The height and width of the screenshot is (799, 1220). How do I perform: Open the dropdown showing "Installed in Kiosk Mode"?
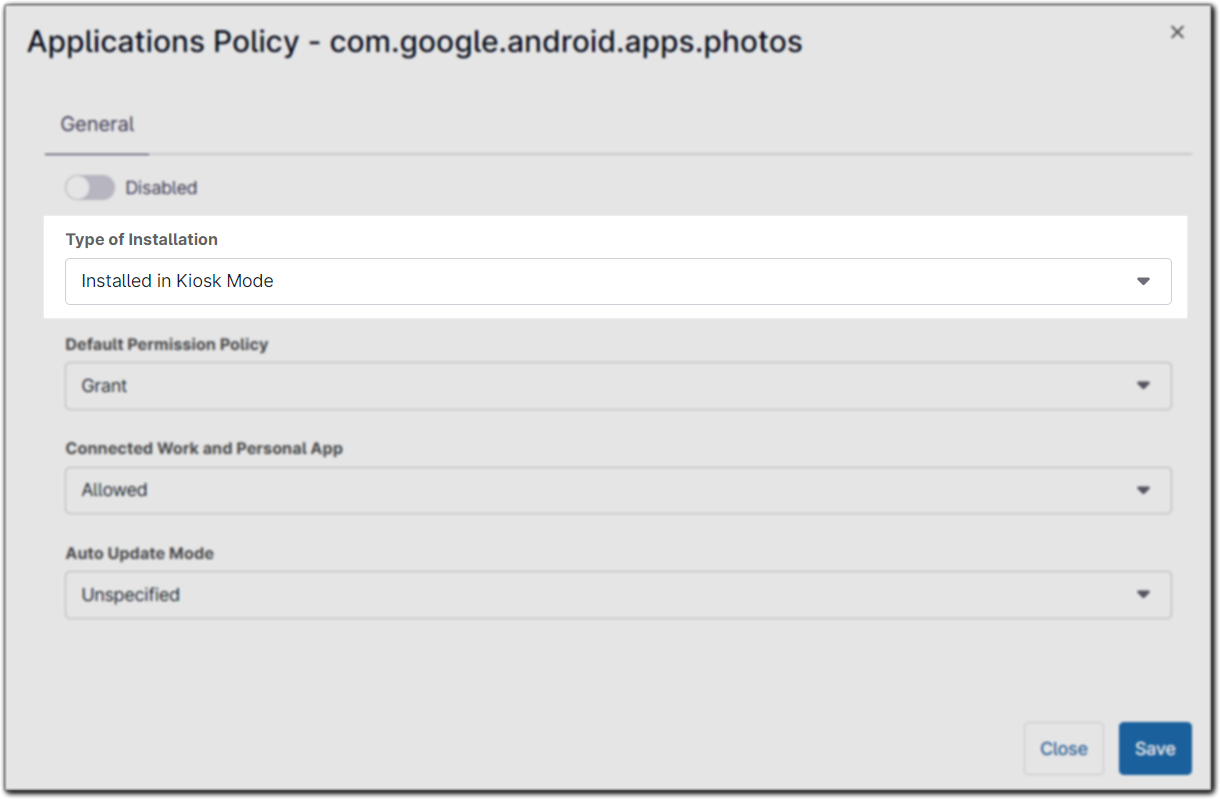point(600,282)
